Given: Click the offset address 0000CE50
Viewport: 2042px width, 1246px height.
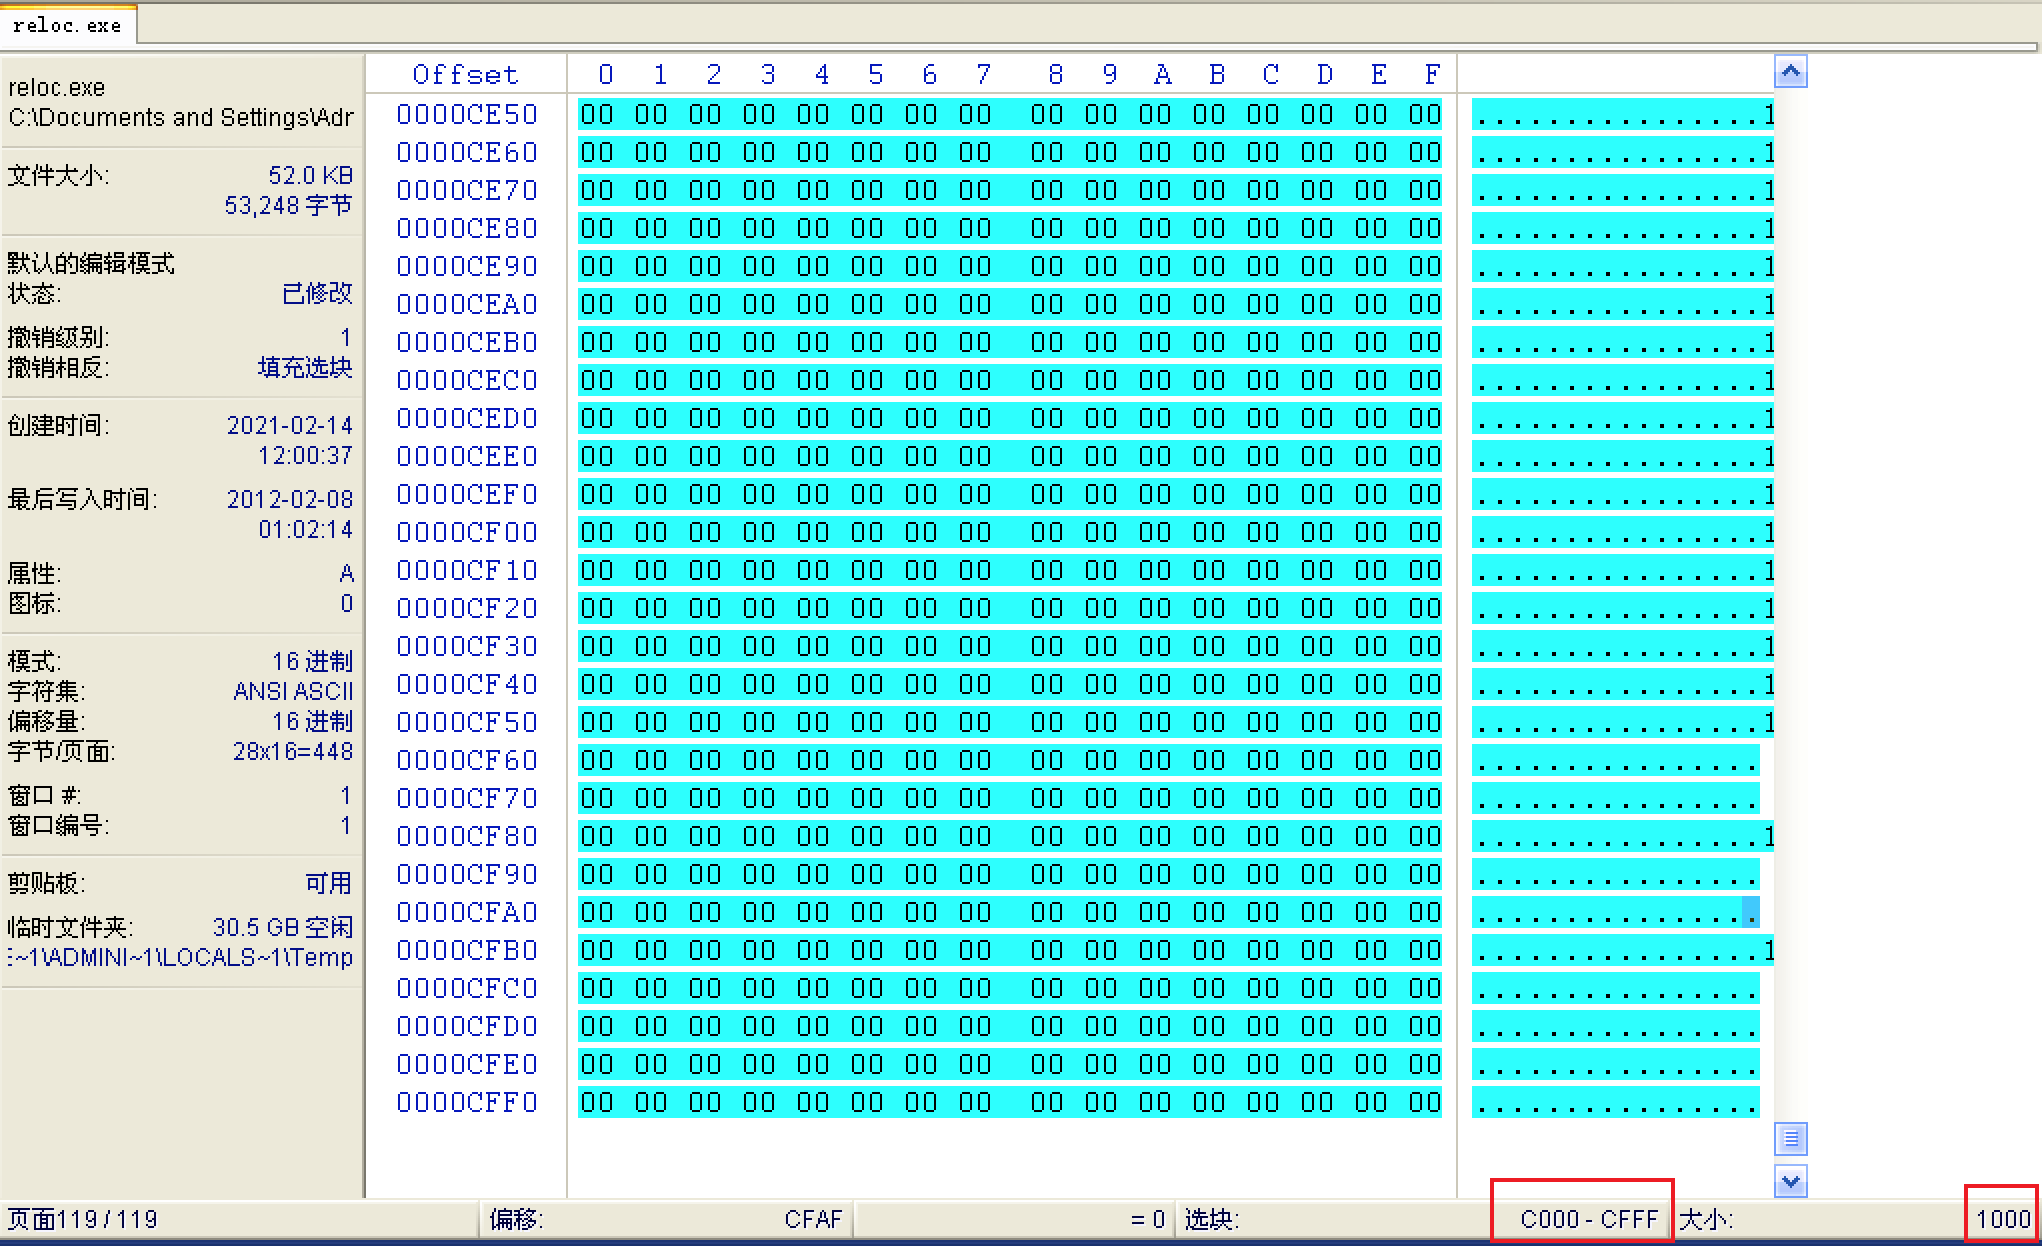Looking at the screenshot, I should pos(466,114).
